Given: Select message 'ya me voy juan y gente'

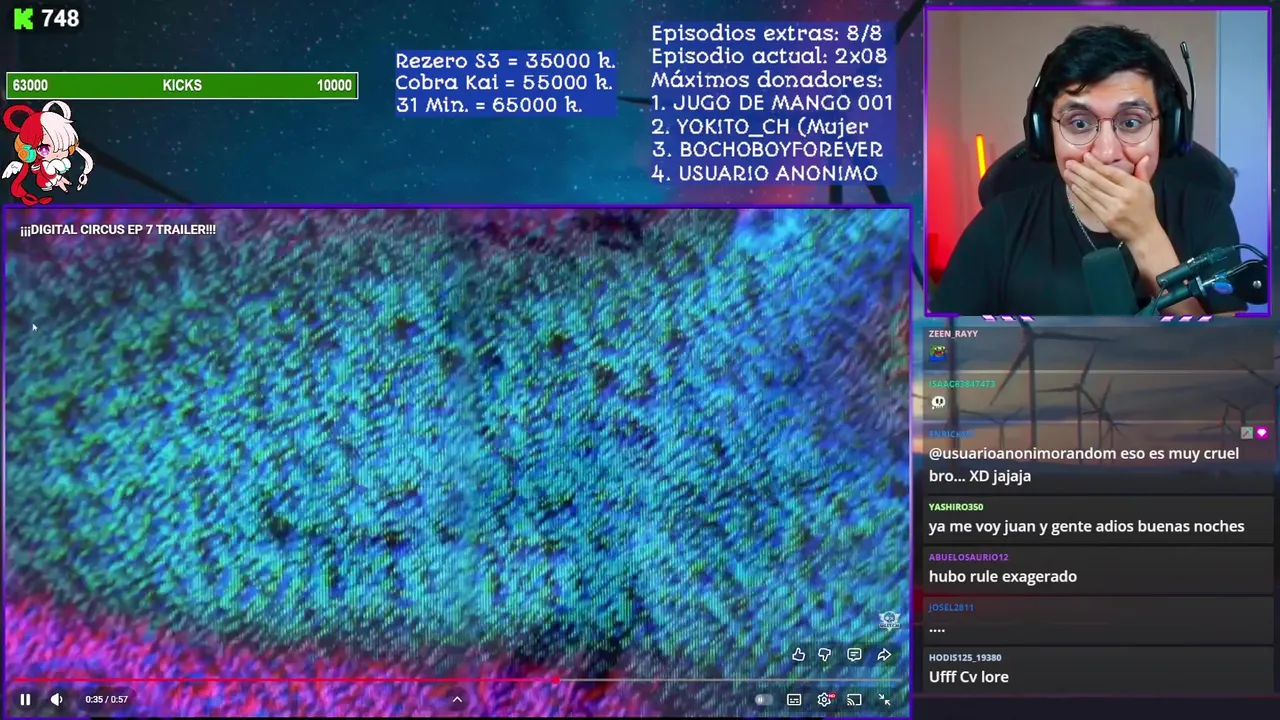Looking at the screenshot, I should click(x=1086, y=527).
